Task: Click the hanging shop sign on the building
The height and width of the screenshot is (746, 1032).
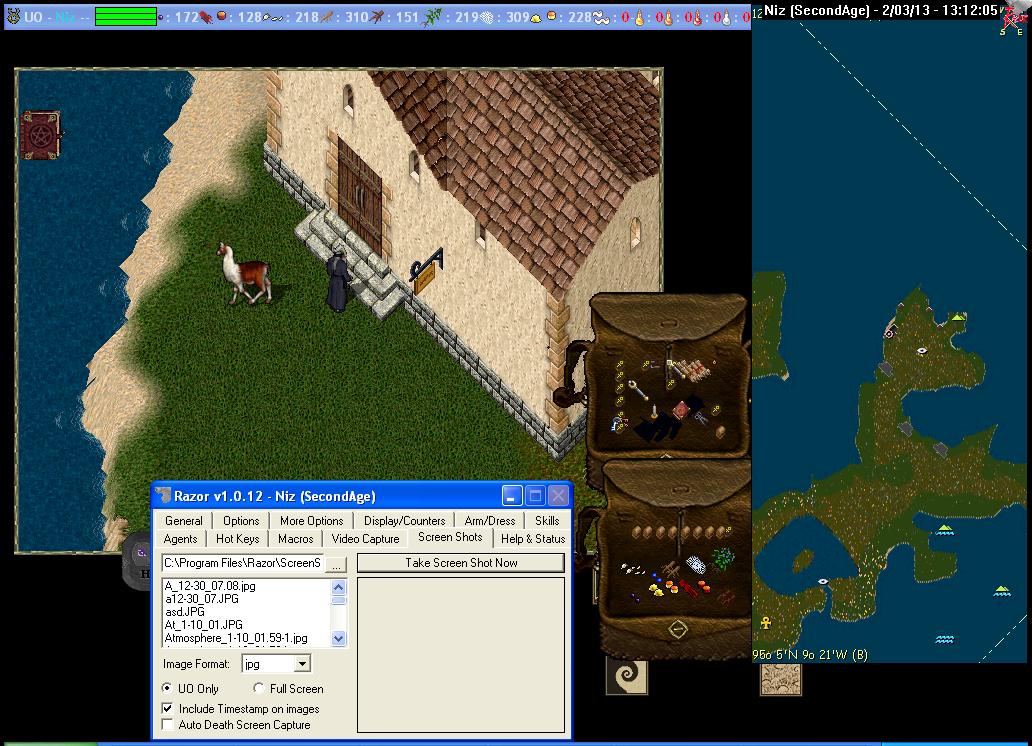Action: point(427,273)
